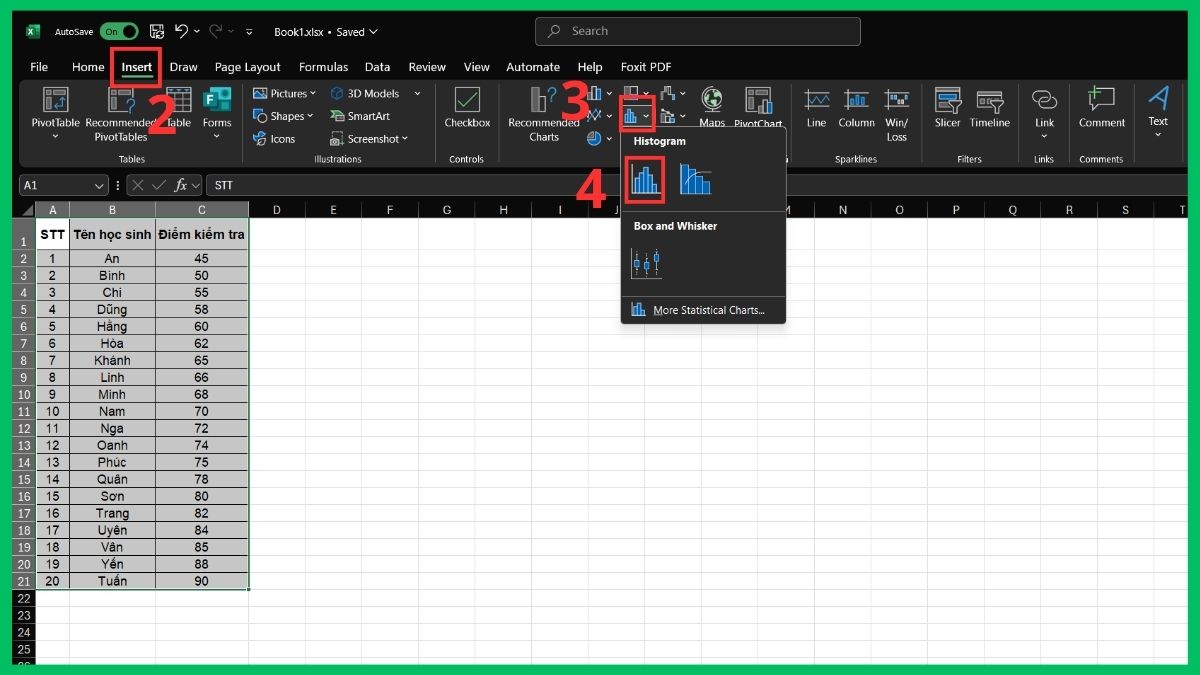
Task: Open the Page Layout tab
Action: click(247, 67)
